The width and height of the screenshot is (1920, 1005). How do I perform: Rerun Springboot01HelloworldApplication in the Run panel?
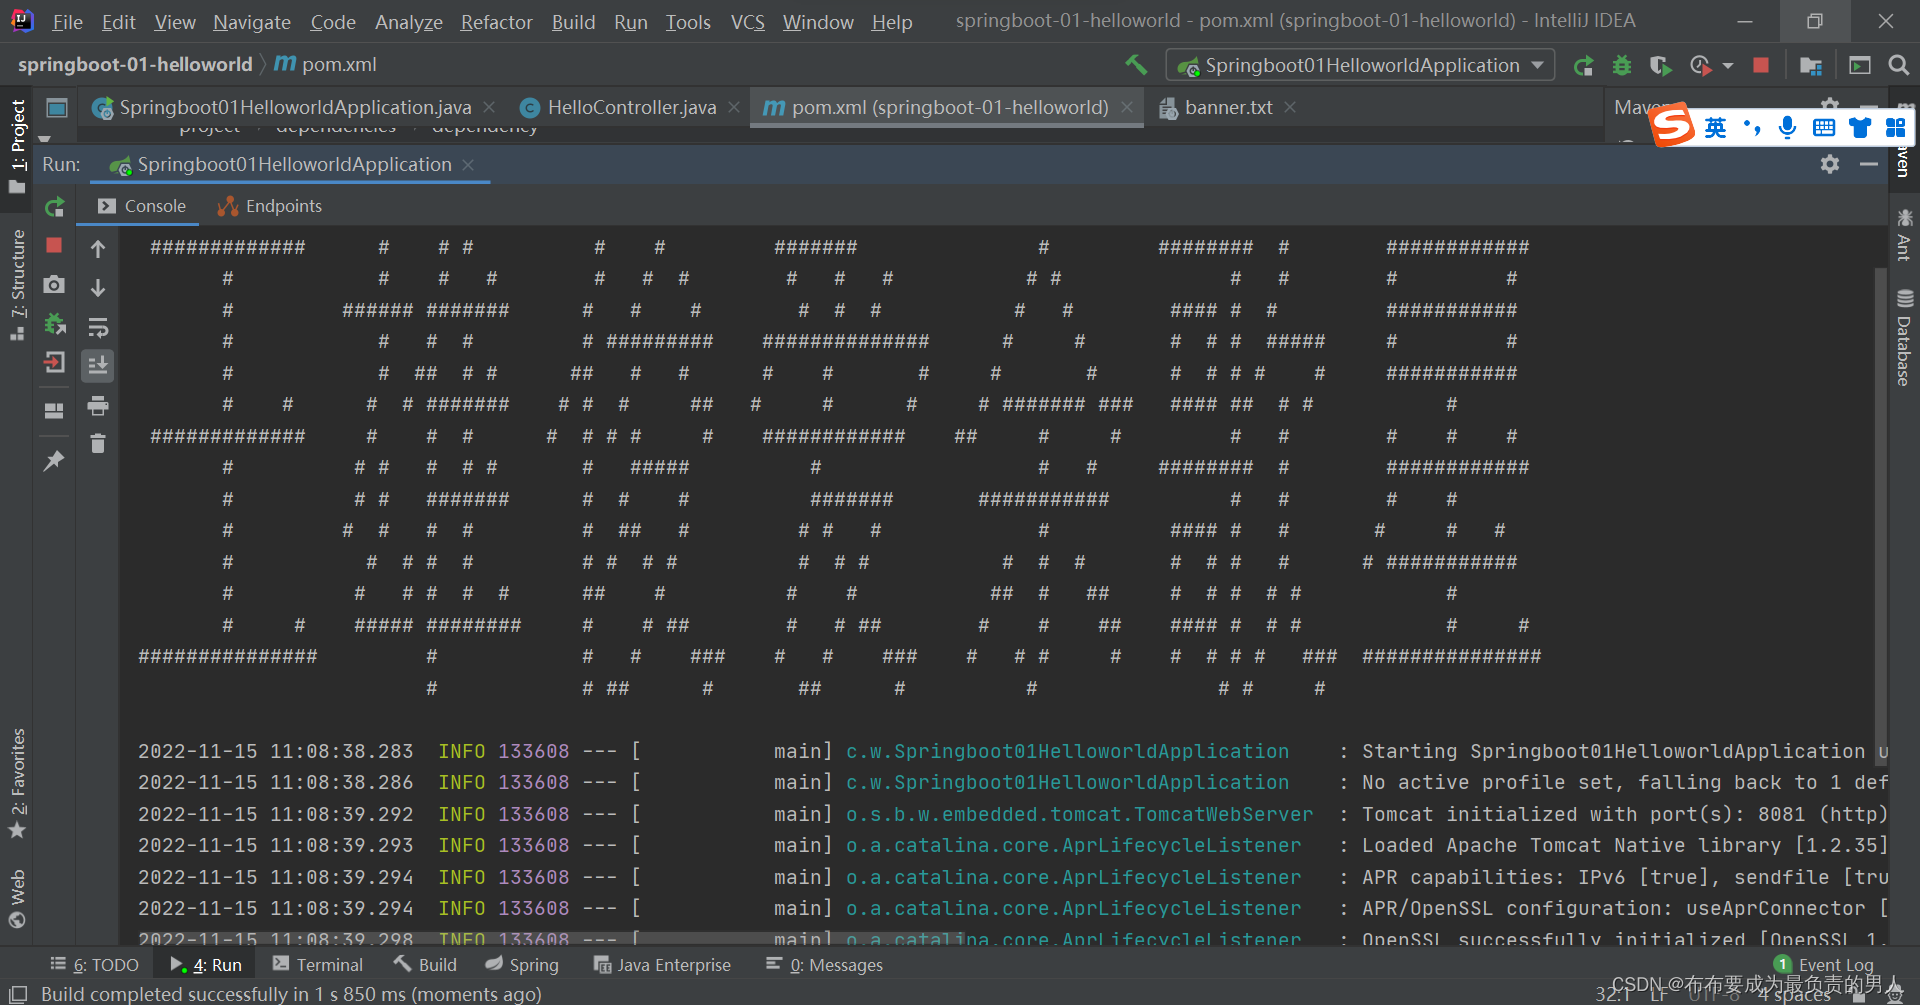55,207
